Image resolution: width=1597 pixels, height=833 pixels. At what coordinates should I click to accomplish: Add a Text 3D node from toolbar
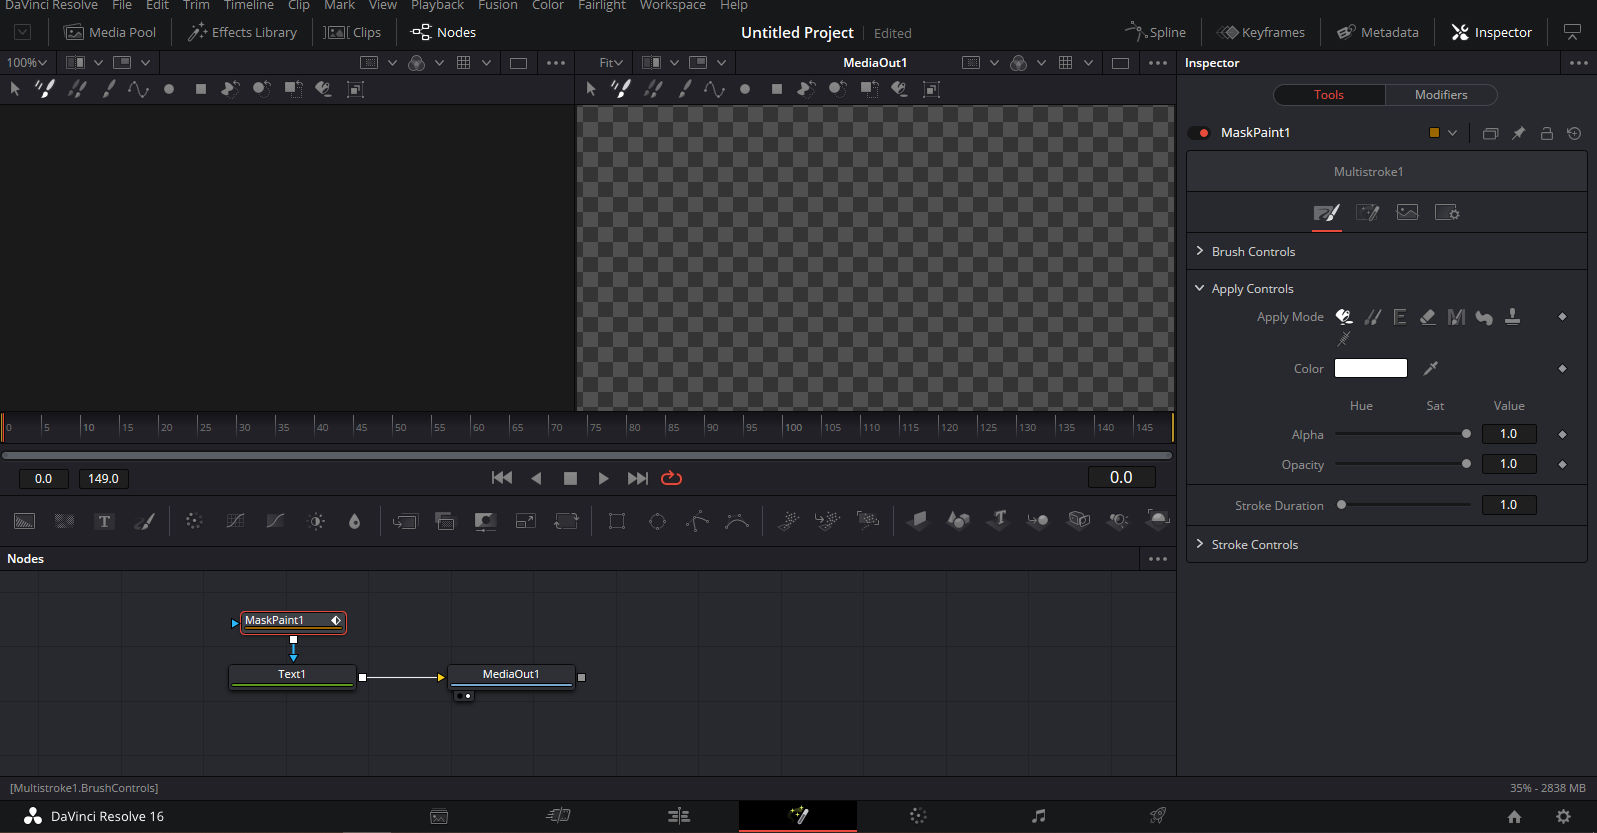[x=999, y=521]
